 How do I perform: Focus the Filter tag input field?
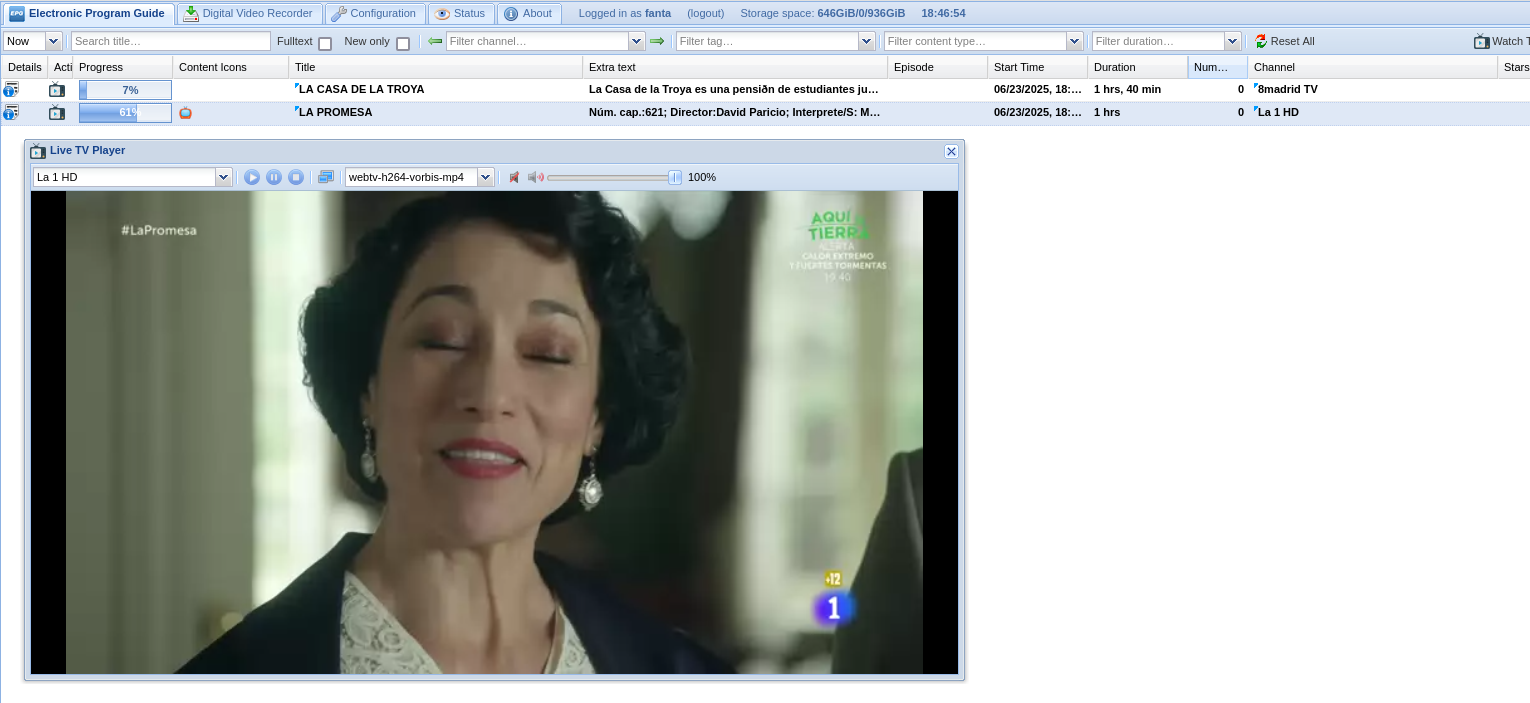(x=767, y=41)
